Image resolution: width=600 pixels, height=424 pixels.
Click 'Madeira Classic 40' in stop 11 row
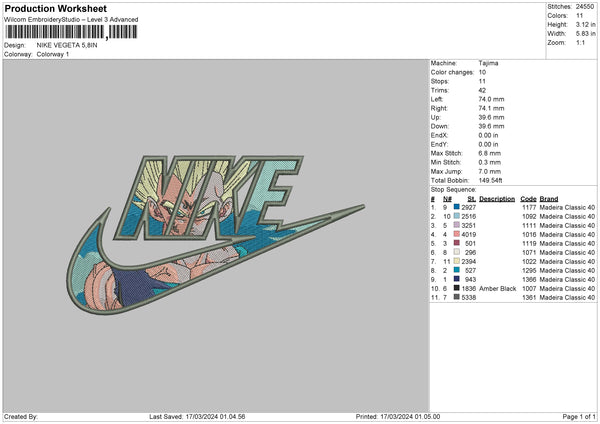567,297
